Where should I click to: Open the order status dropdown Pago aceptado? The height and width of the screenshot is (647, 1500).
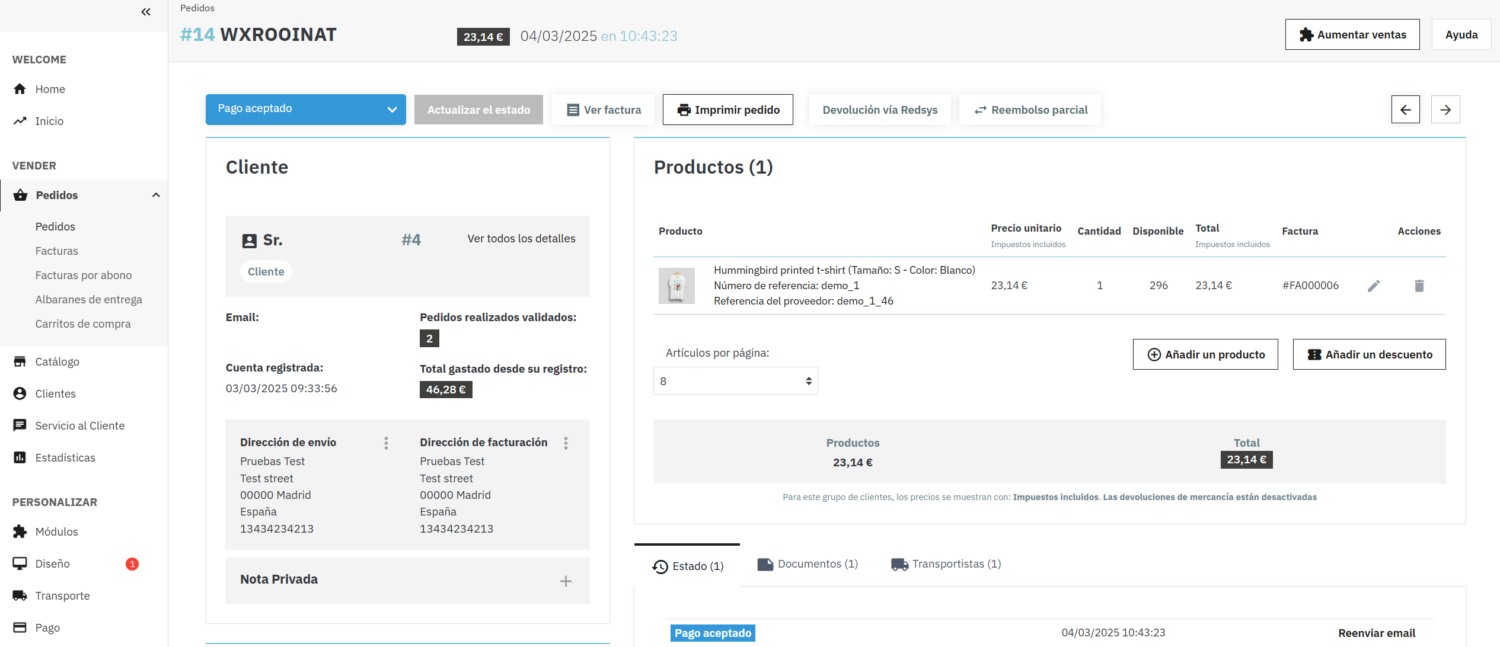point(305,109)
